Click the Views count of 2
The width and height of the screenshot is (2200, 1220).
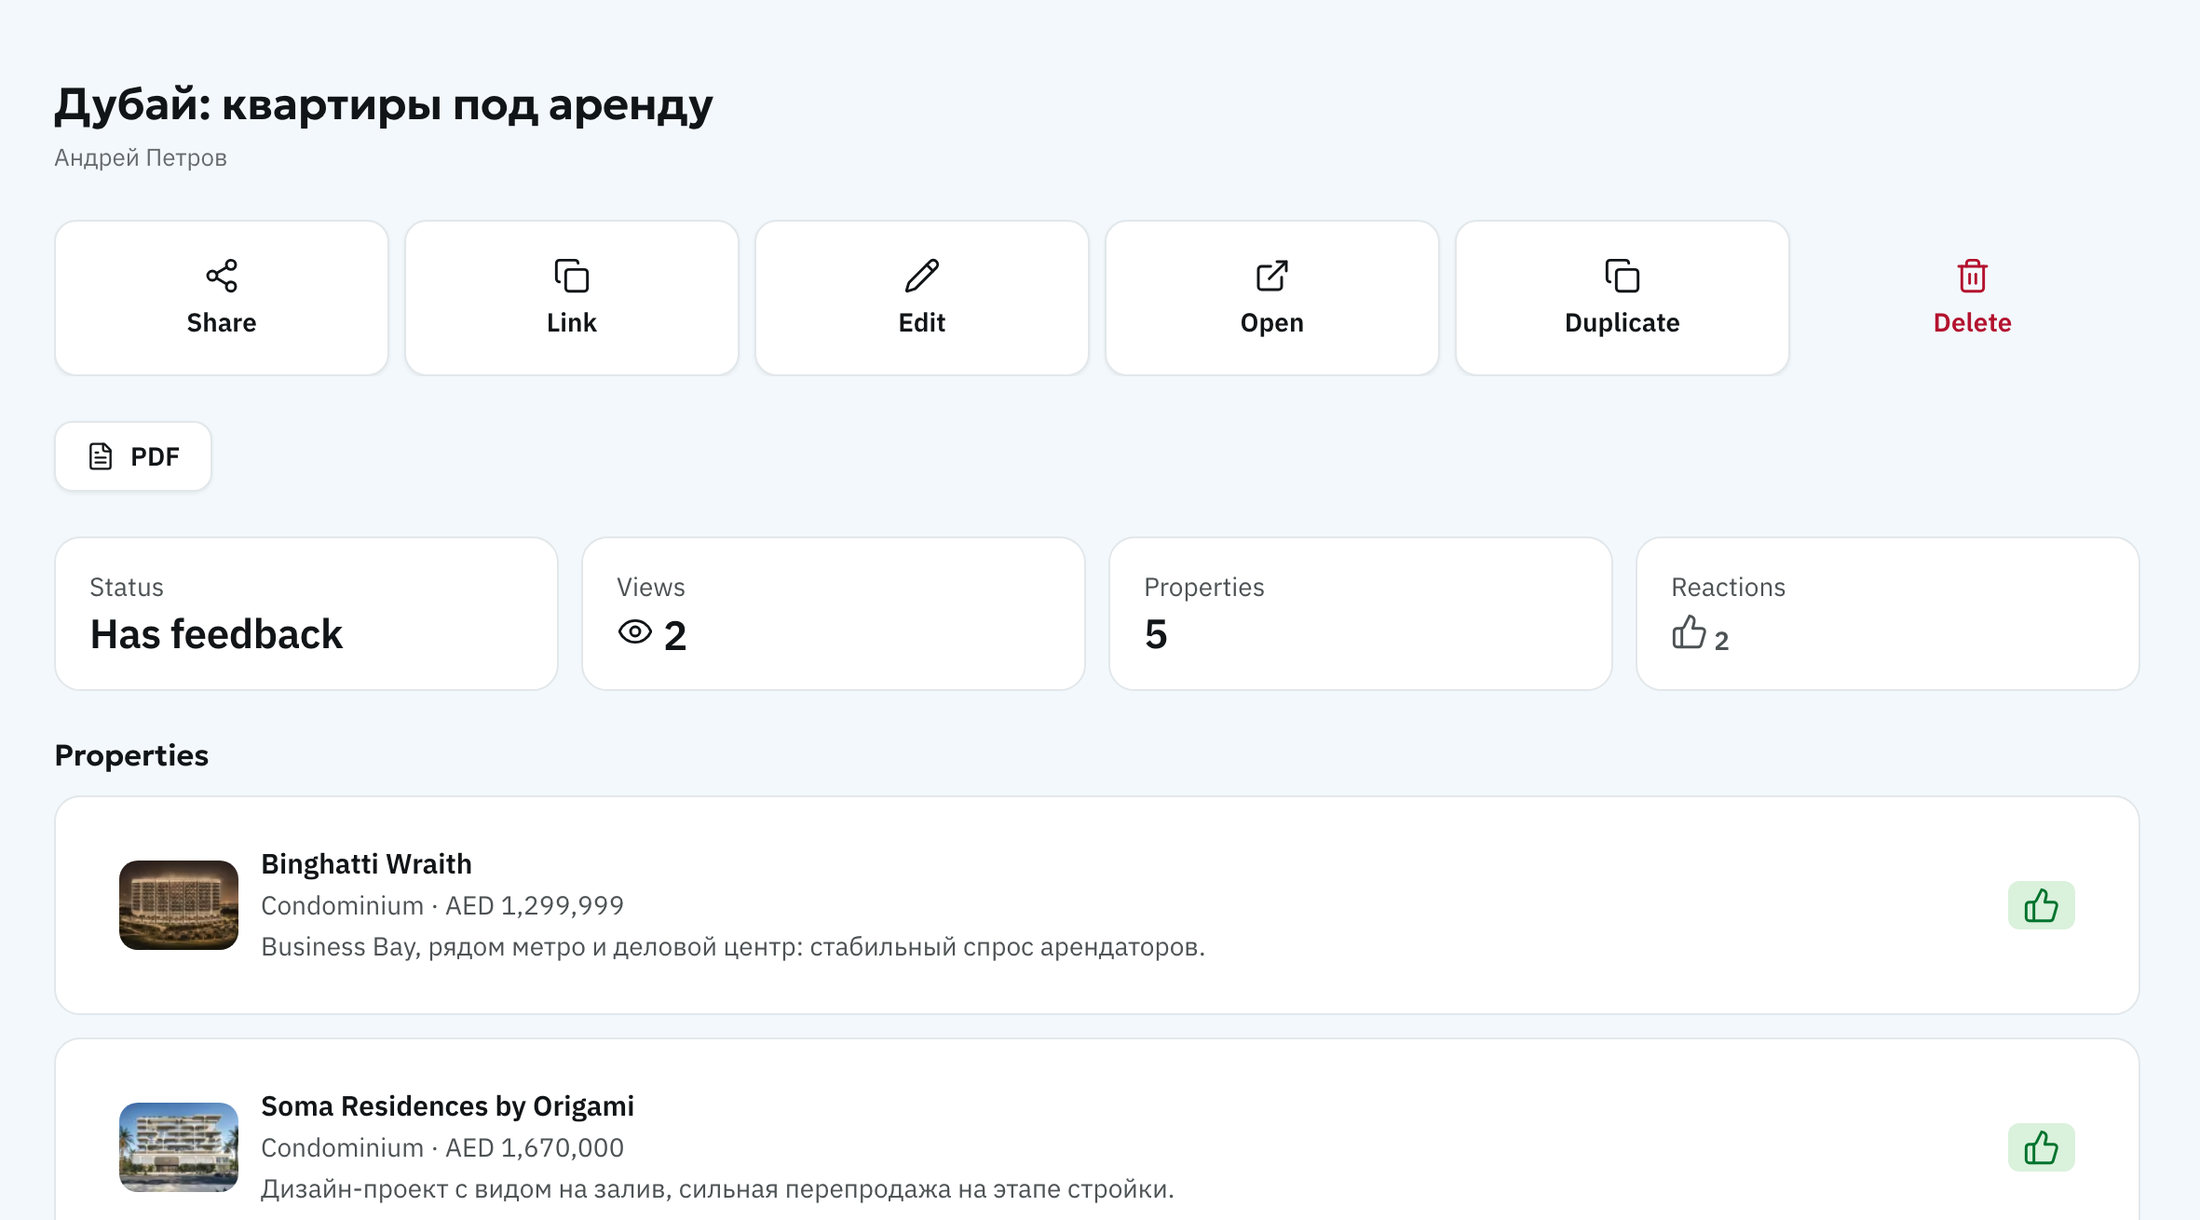(x=675, y=636)
